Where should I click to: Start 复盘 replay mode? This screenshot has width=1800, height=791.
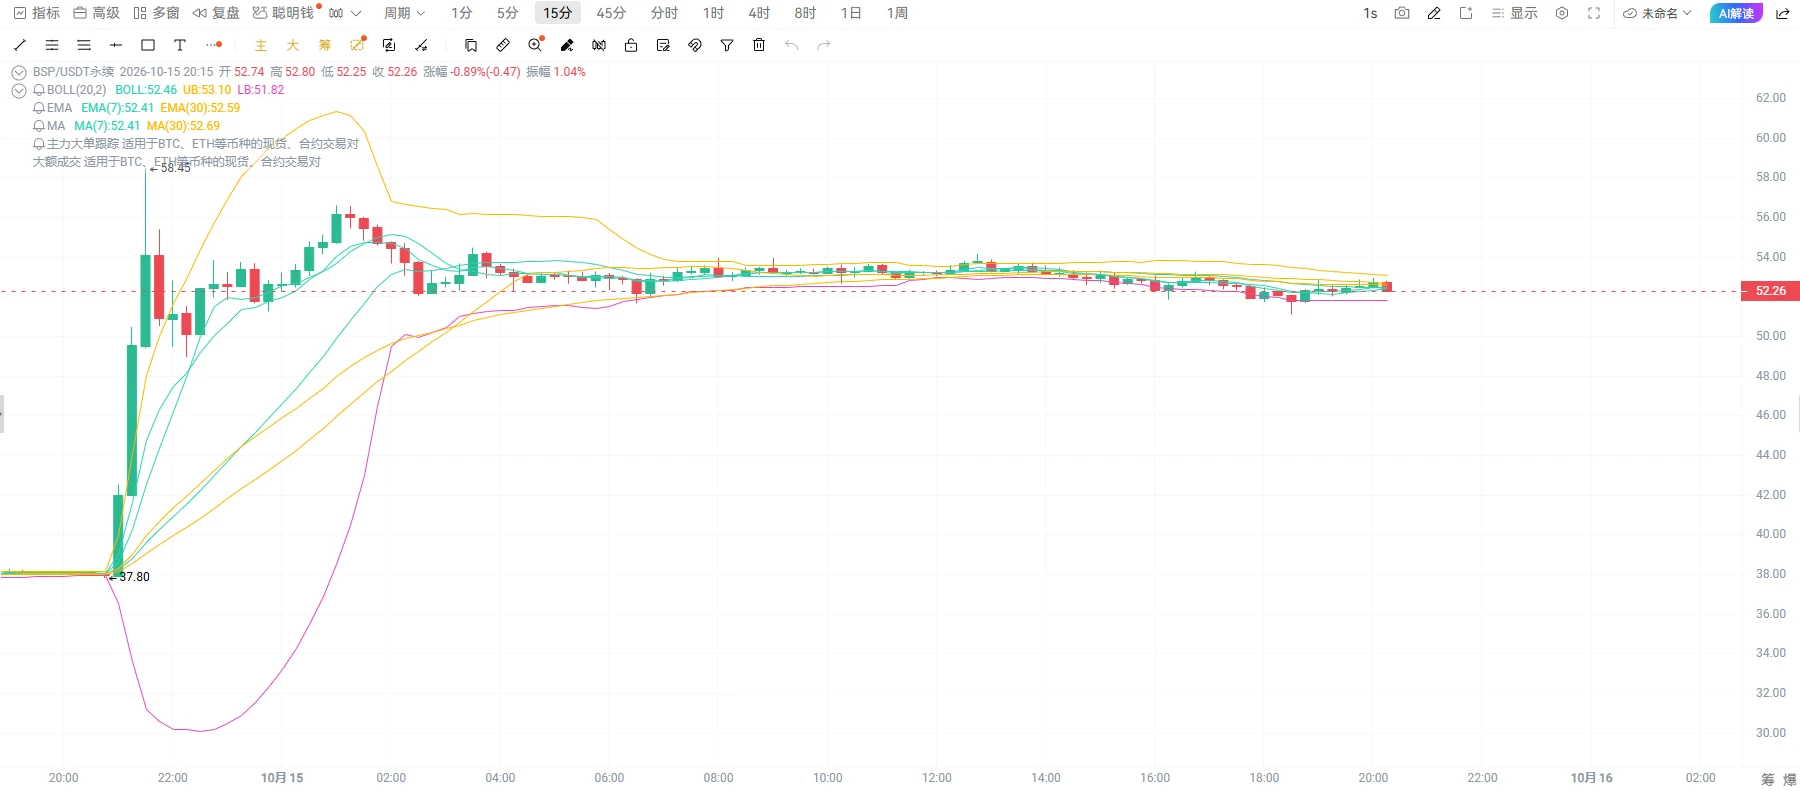coord(216,13)
